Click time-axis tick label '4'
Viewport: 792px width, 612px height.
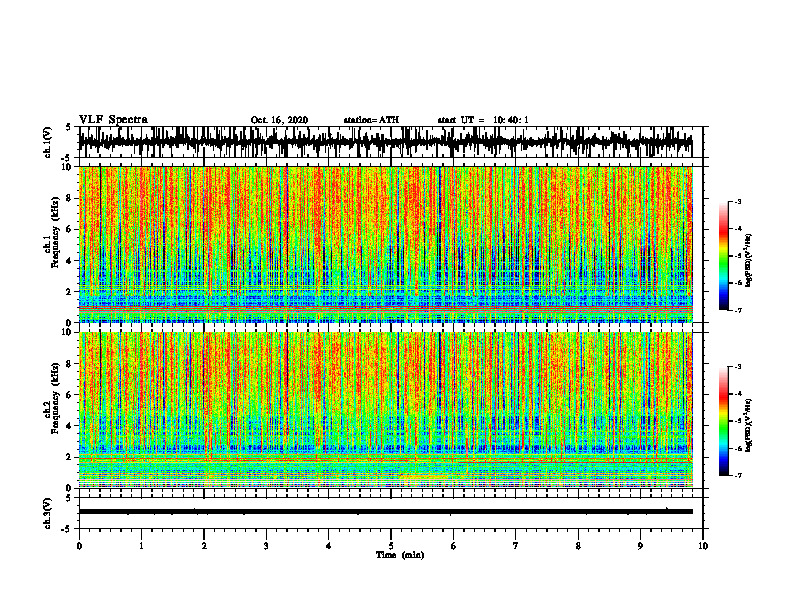[329, 546]
